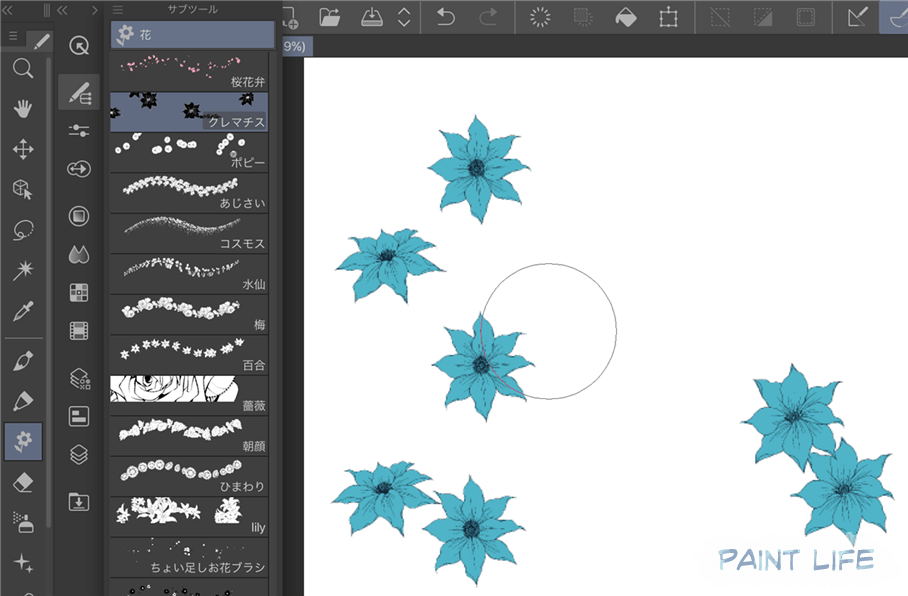908x596 pixels.
Task: Click the Decoration flower tool
Action: pyautogui.click(x=23, y=441)
